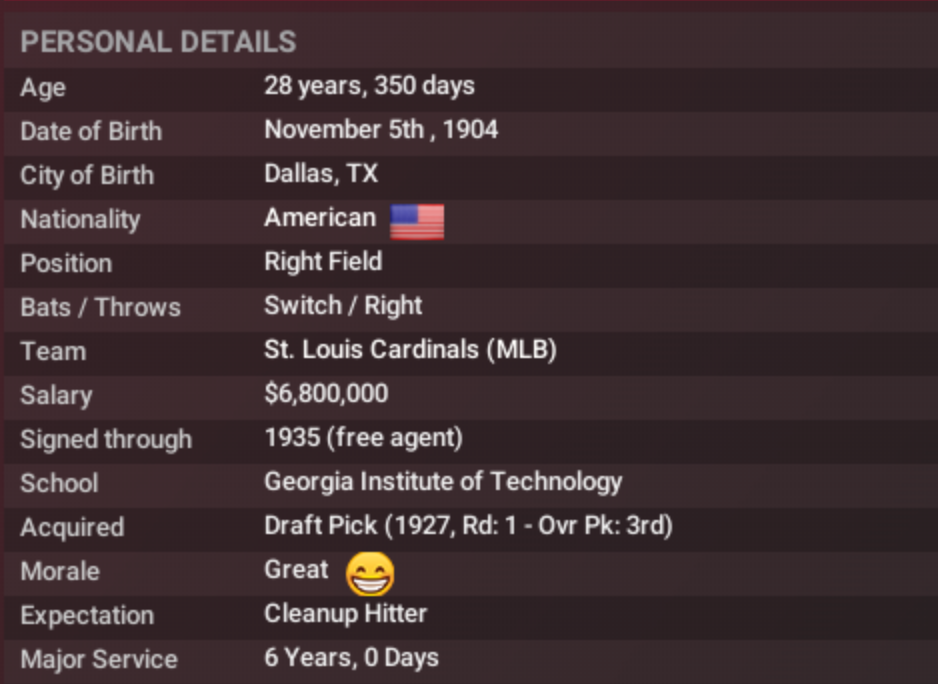Select the Dallas, TX birth city
This screenshot has height=684, width=938.
coord(321,174)
